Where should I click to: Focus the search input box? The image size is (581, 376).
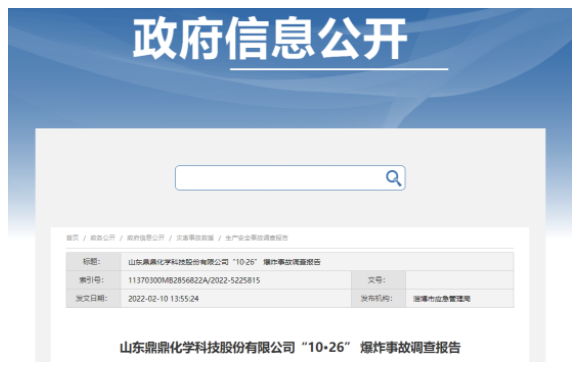(x=290, y=178)
